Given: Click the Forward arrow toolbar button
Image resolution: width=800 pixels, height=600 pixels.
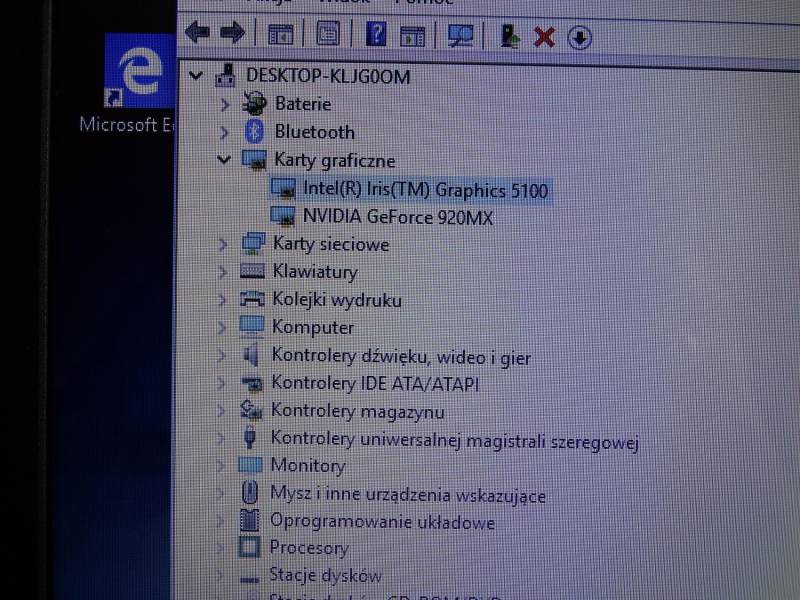Looking at the screenshot, I should 233,33.
